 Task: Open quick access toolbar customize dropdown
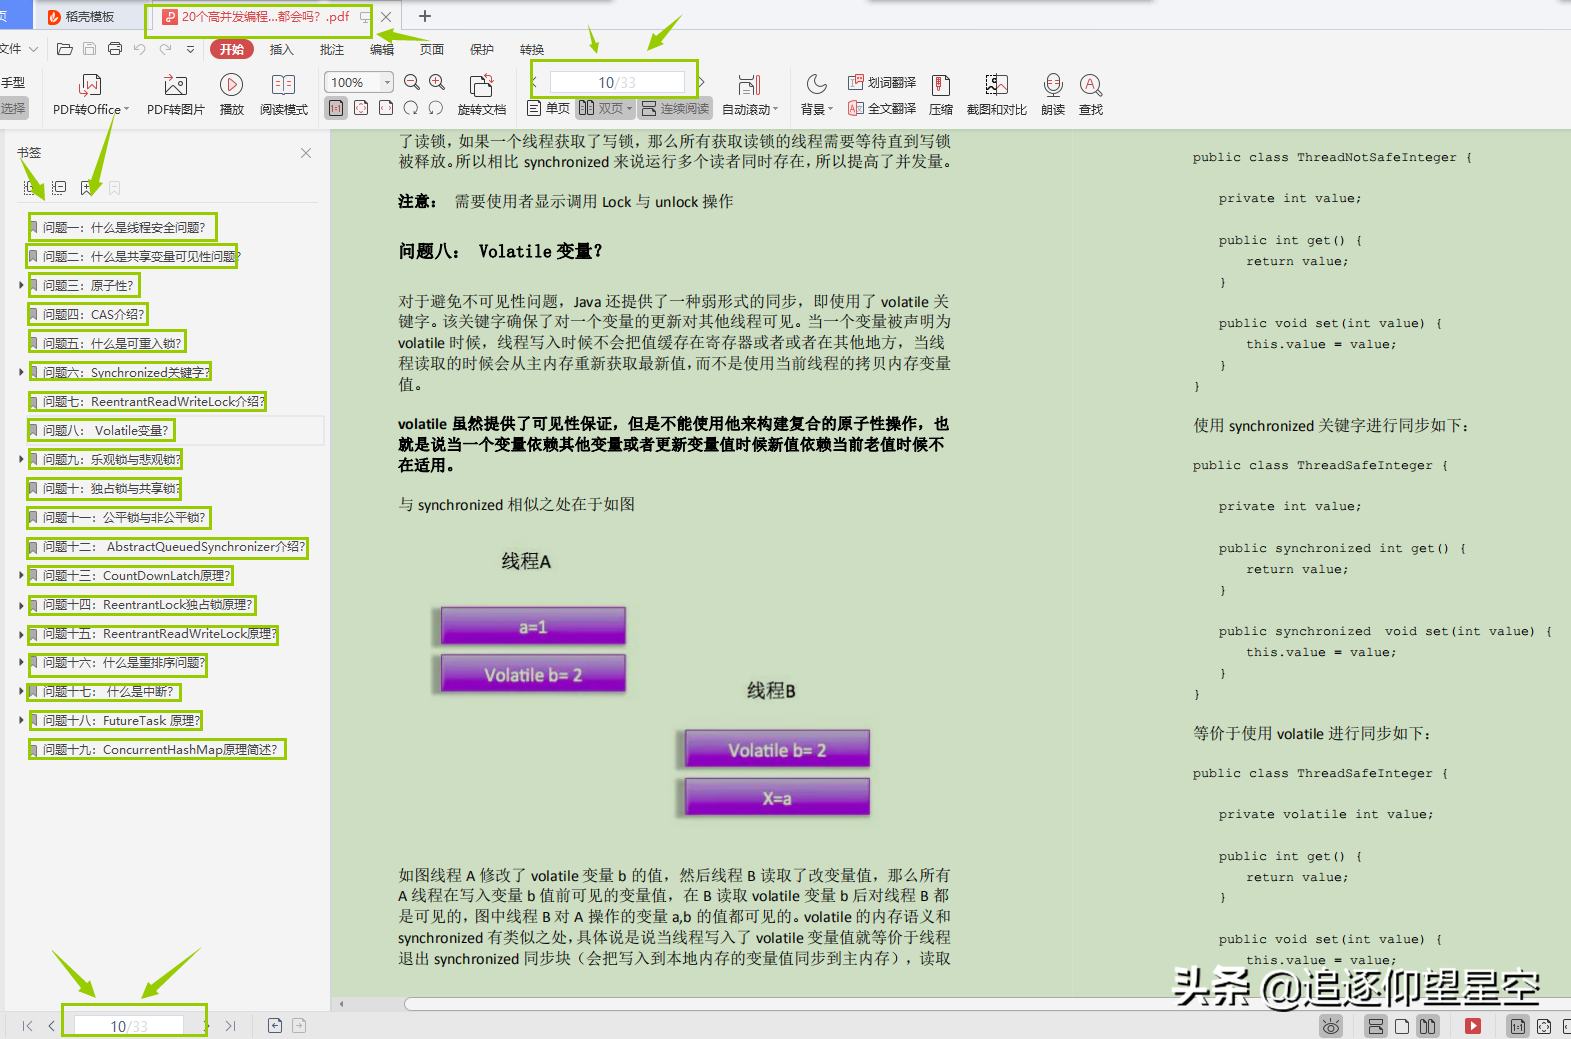[190, 49]
